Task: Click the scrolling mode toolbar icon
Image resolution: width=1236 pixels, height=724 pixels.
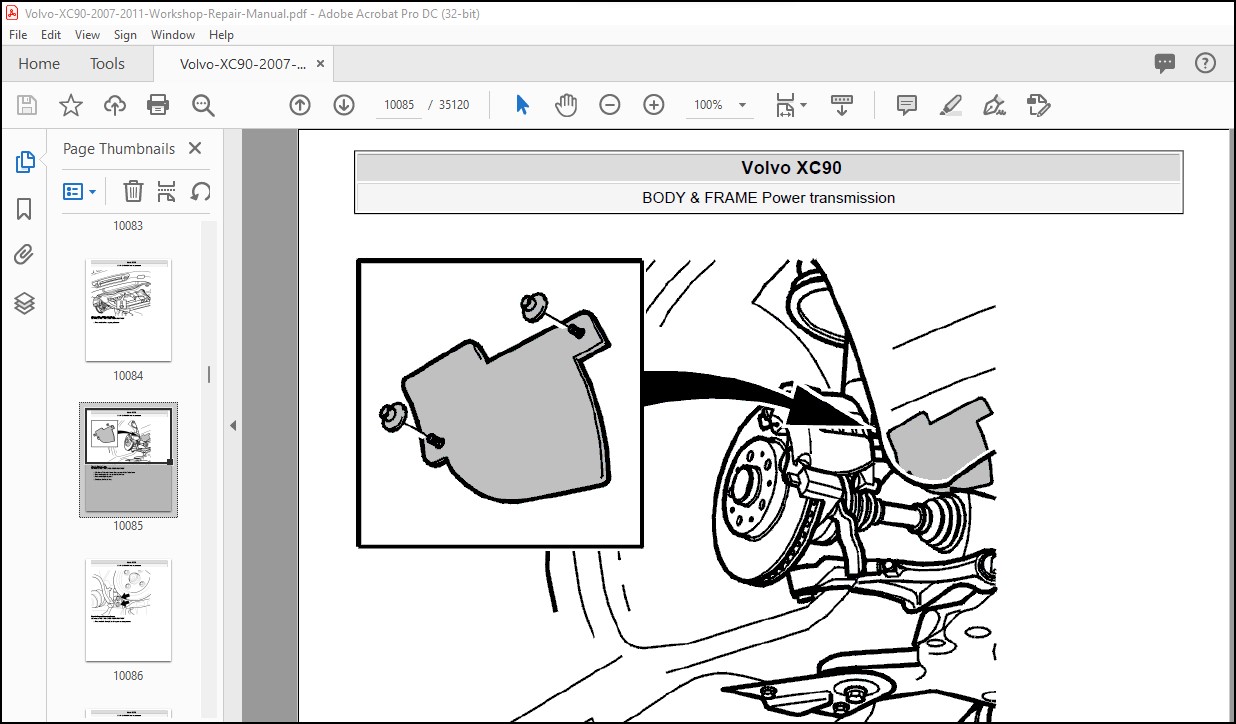Action: coord(842,105)
